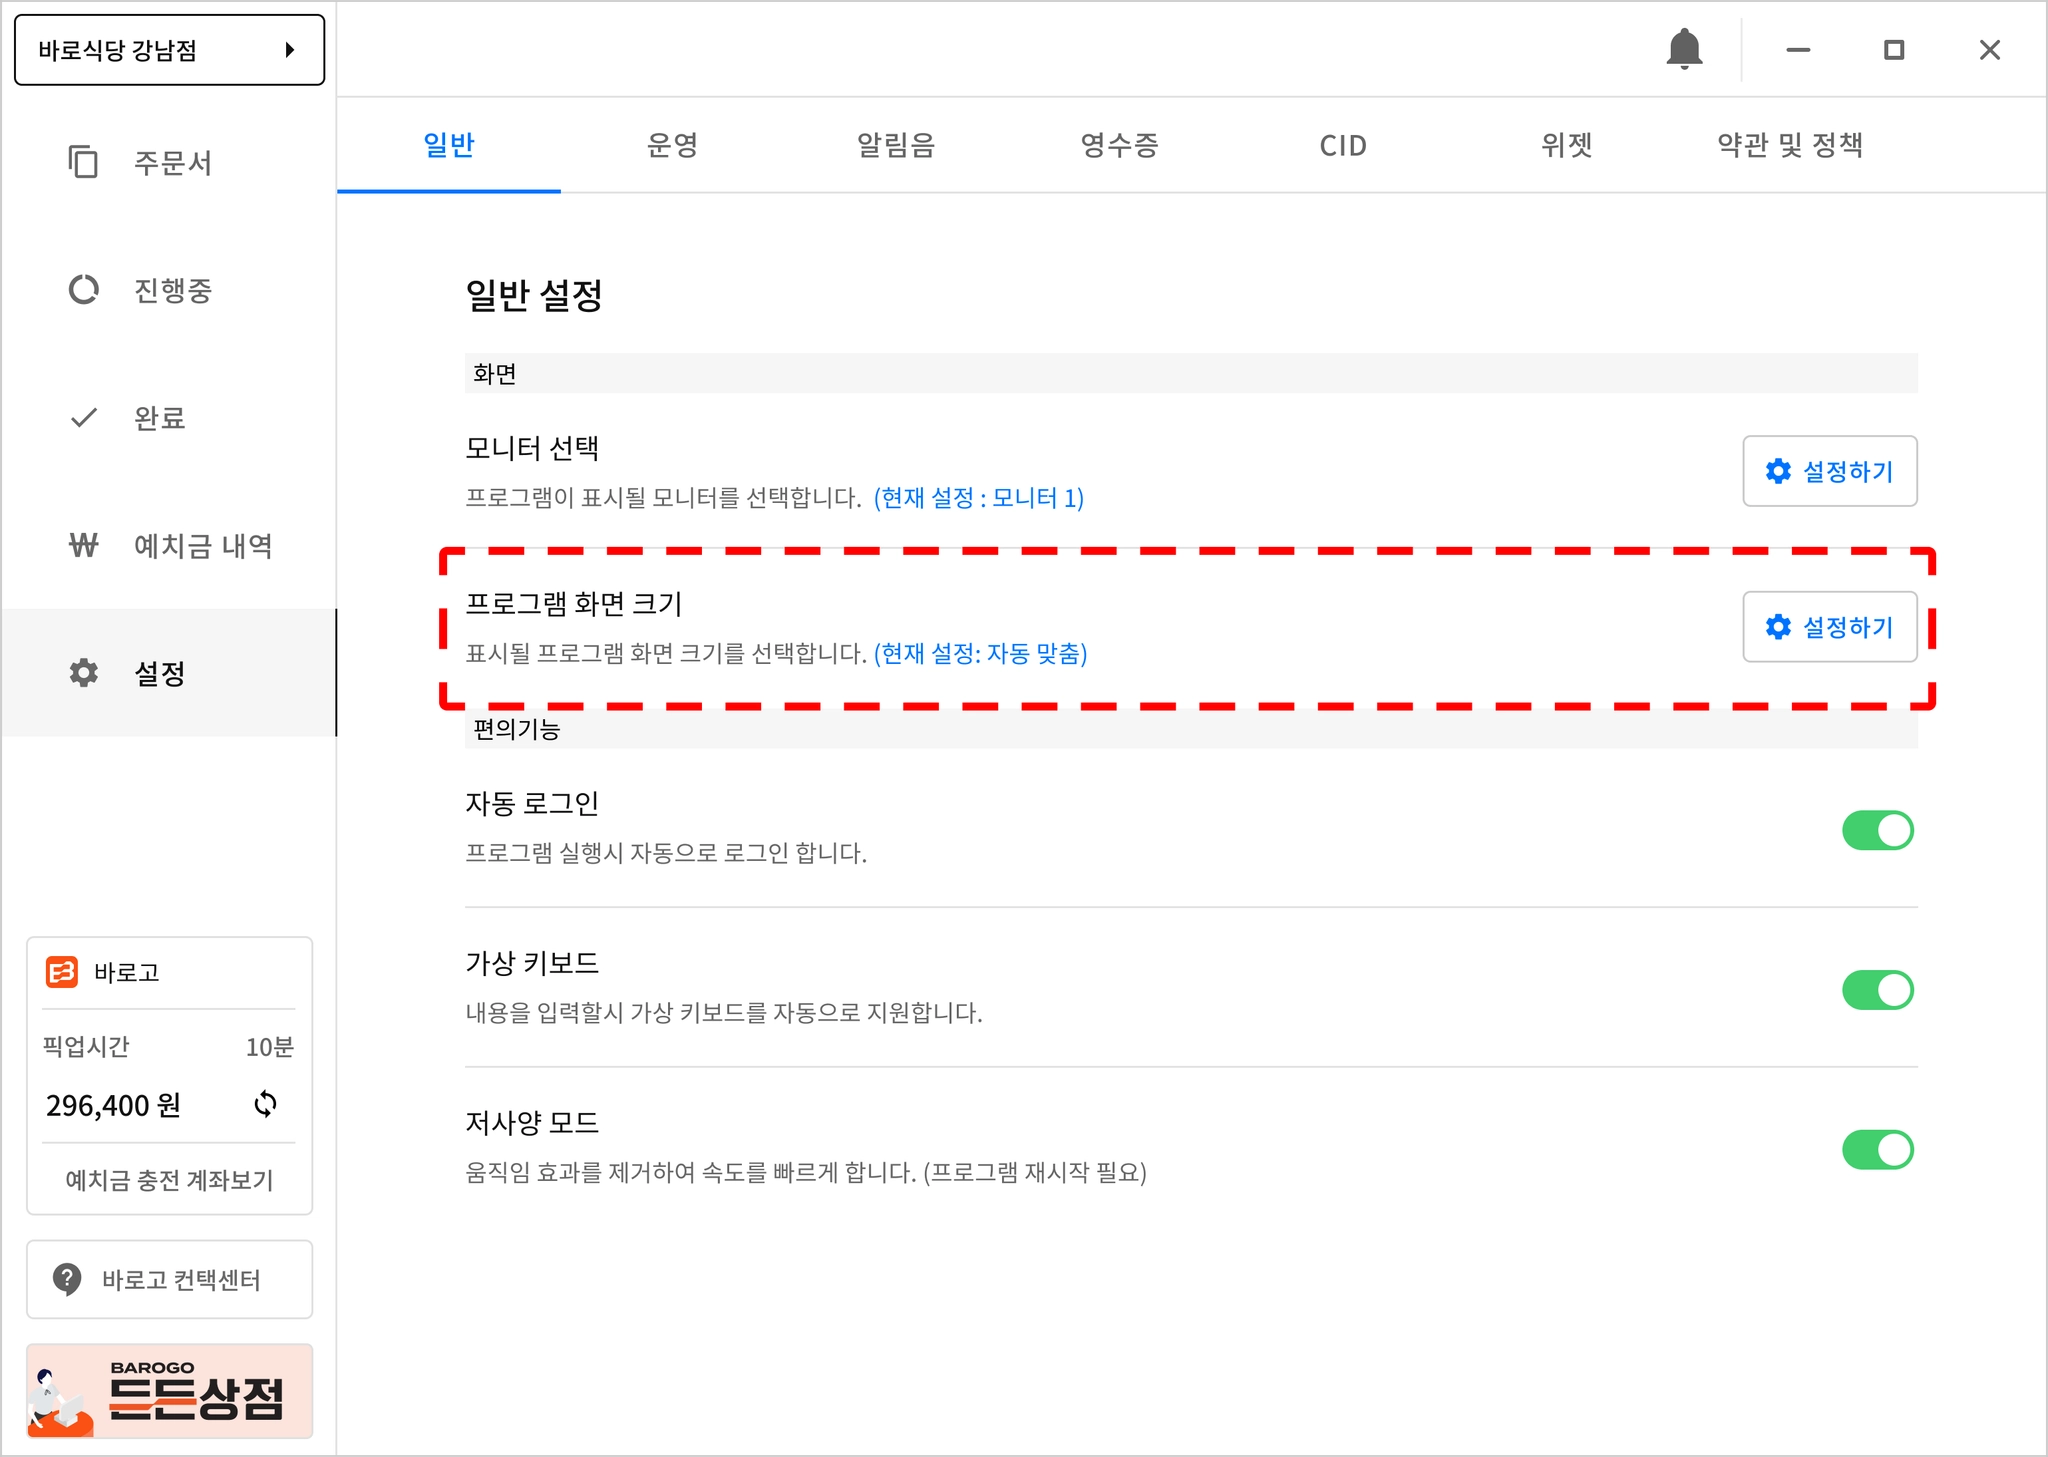The width and height of the screenshot is (2048, 1457).
Task: Open 주문서 from the sidebar
Action: pos(140,162)
